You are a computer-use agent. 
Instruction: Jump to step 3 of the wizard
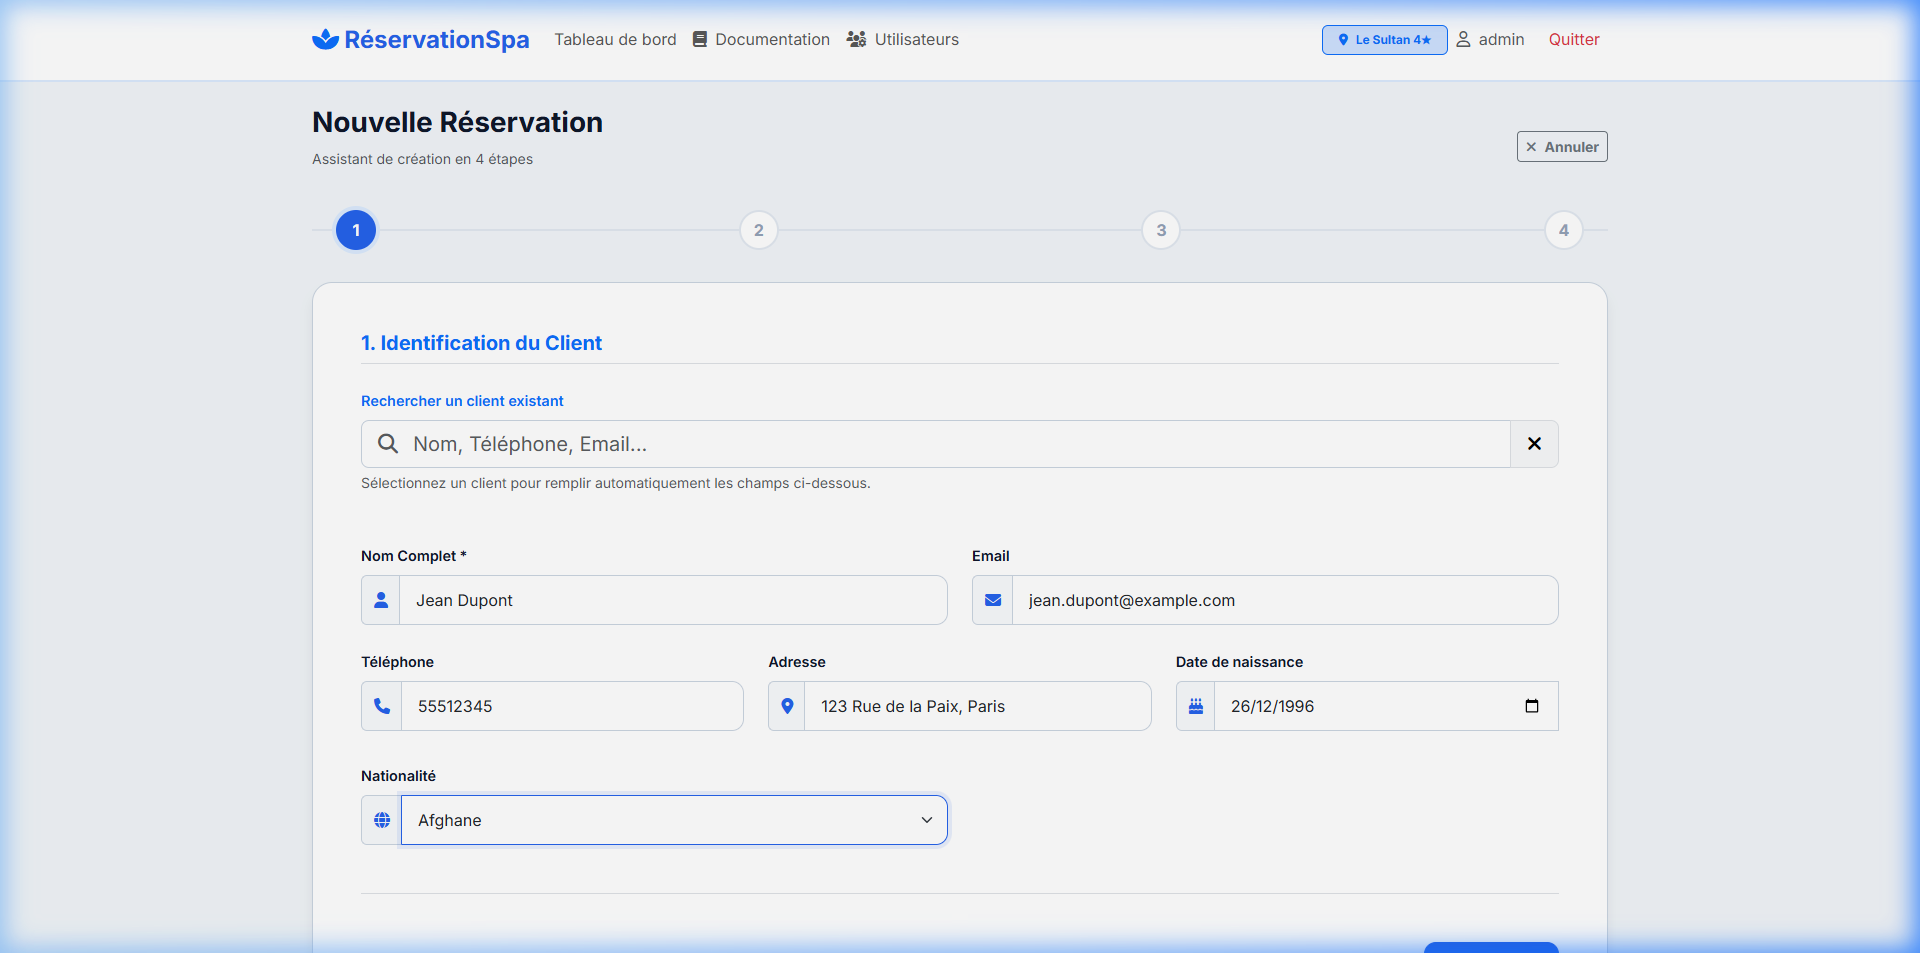click(x=1161, y=230)
